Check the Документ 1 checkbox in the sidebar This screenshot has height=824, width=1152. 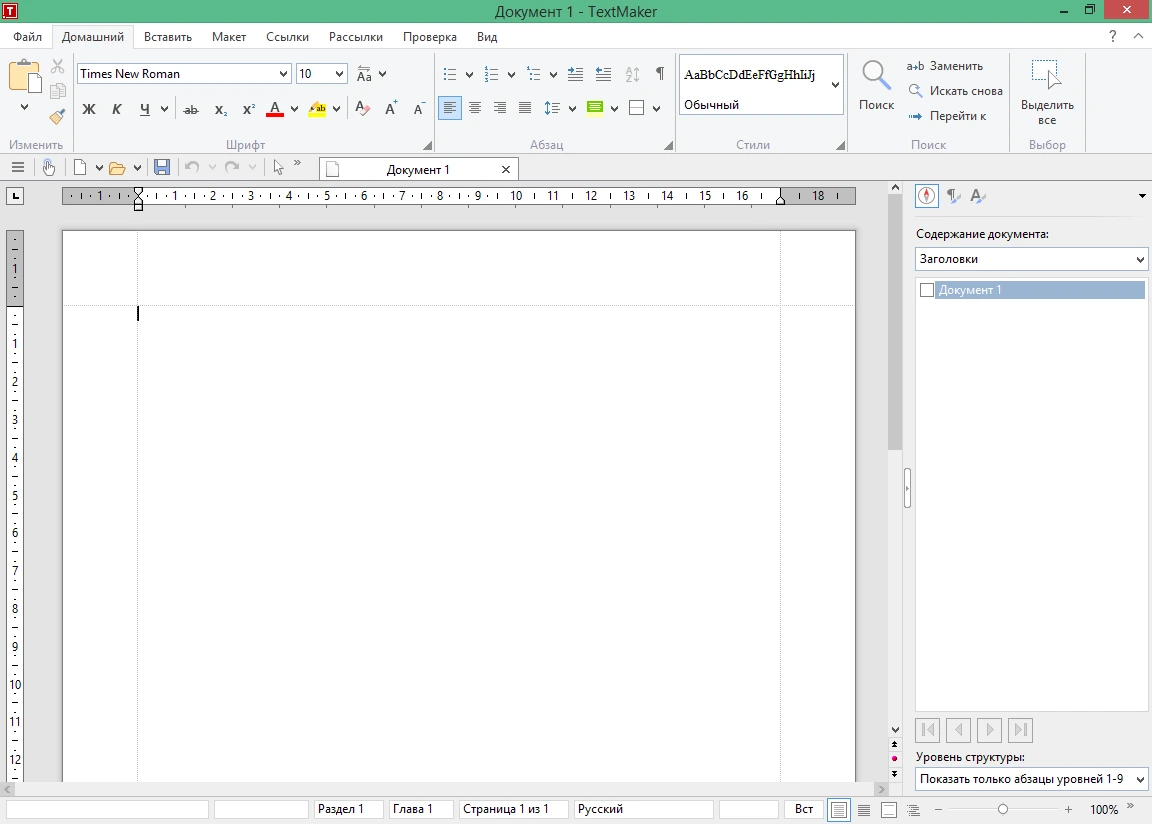(926, 290)
